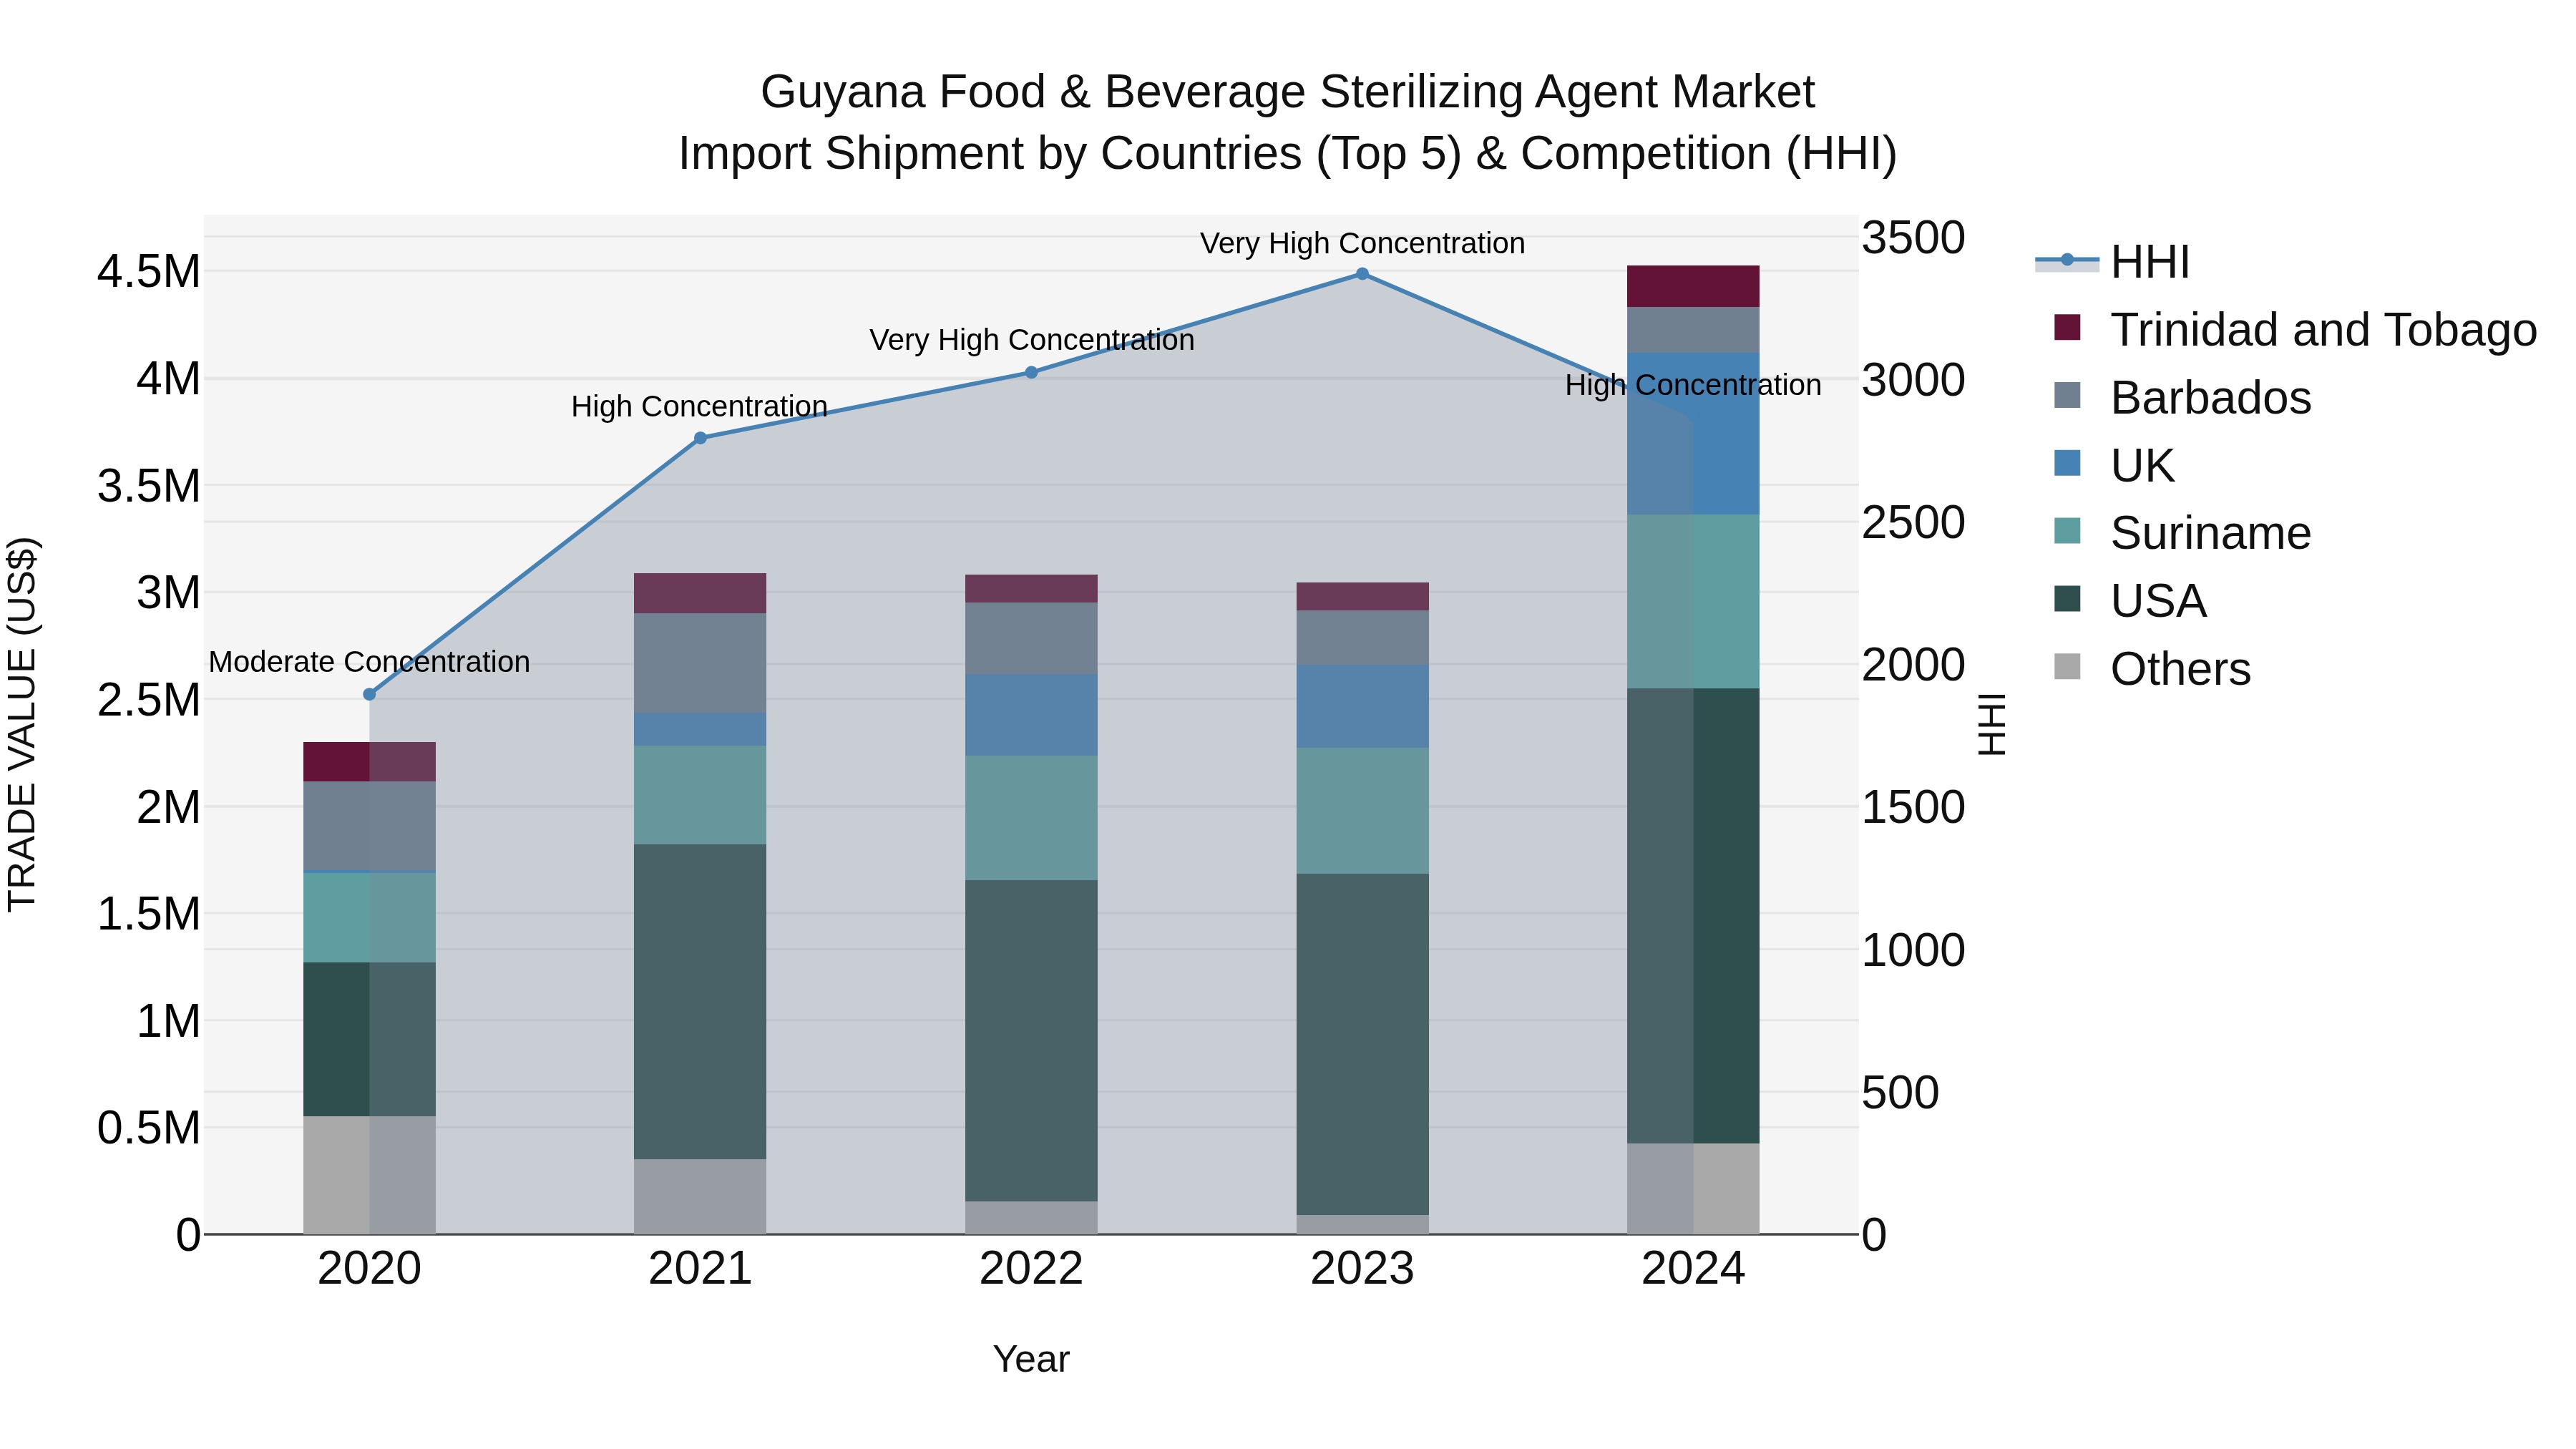2576x1449 pixels.
Task: Click Trinidad and Tobago segment in 2024 bar
Action: (1693, 286)
